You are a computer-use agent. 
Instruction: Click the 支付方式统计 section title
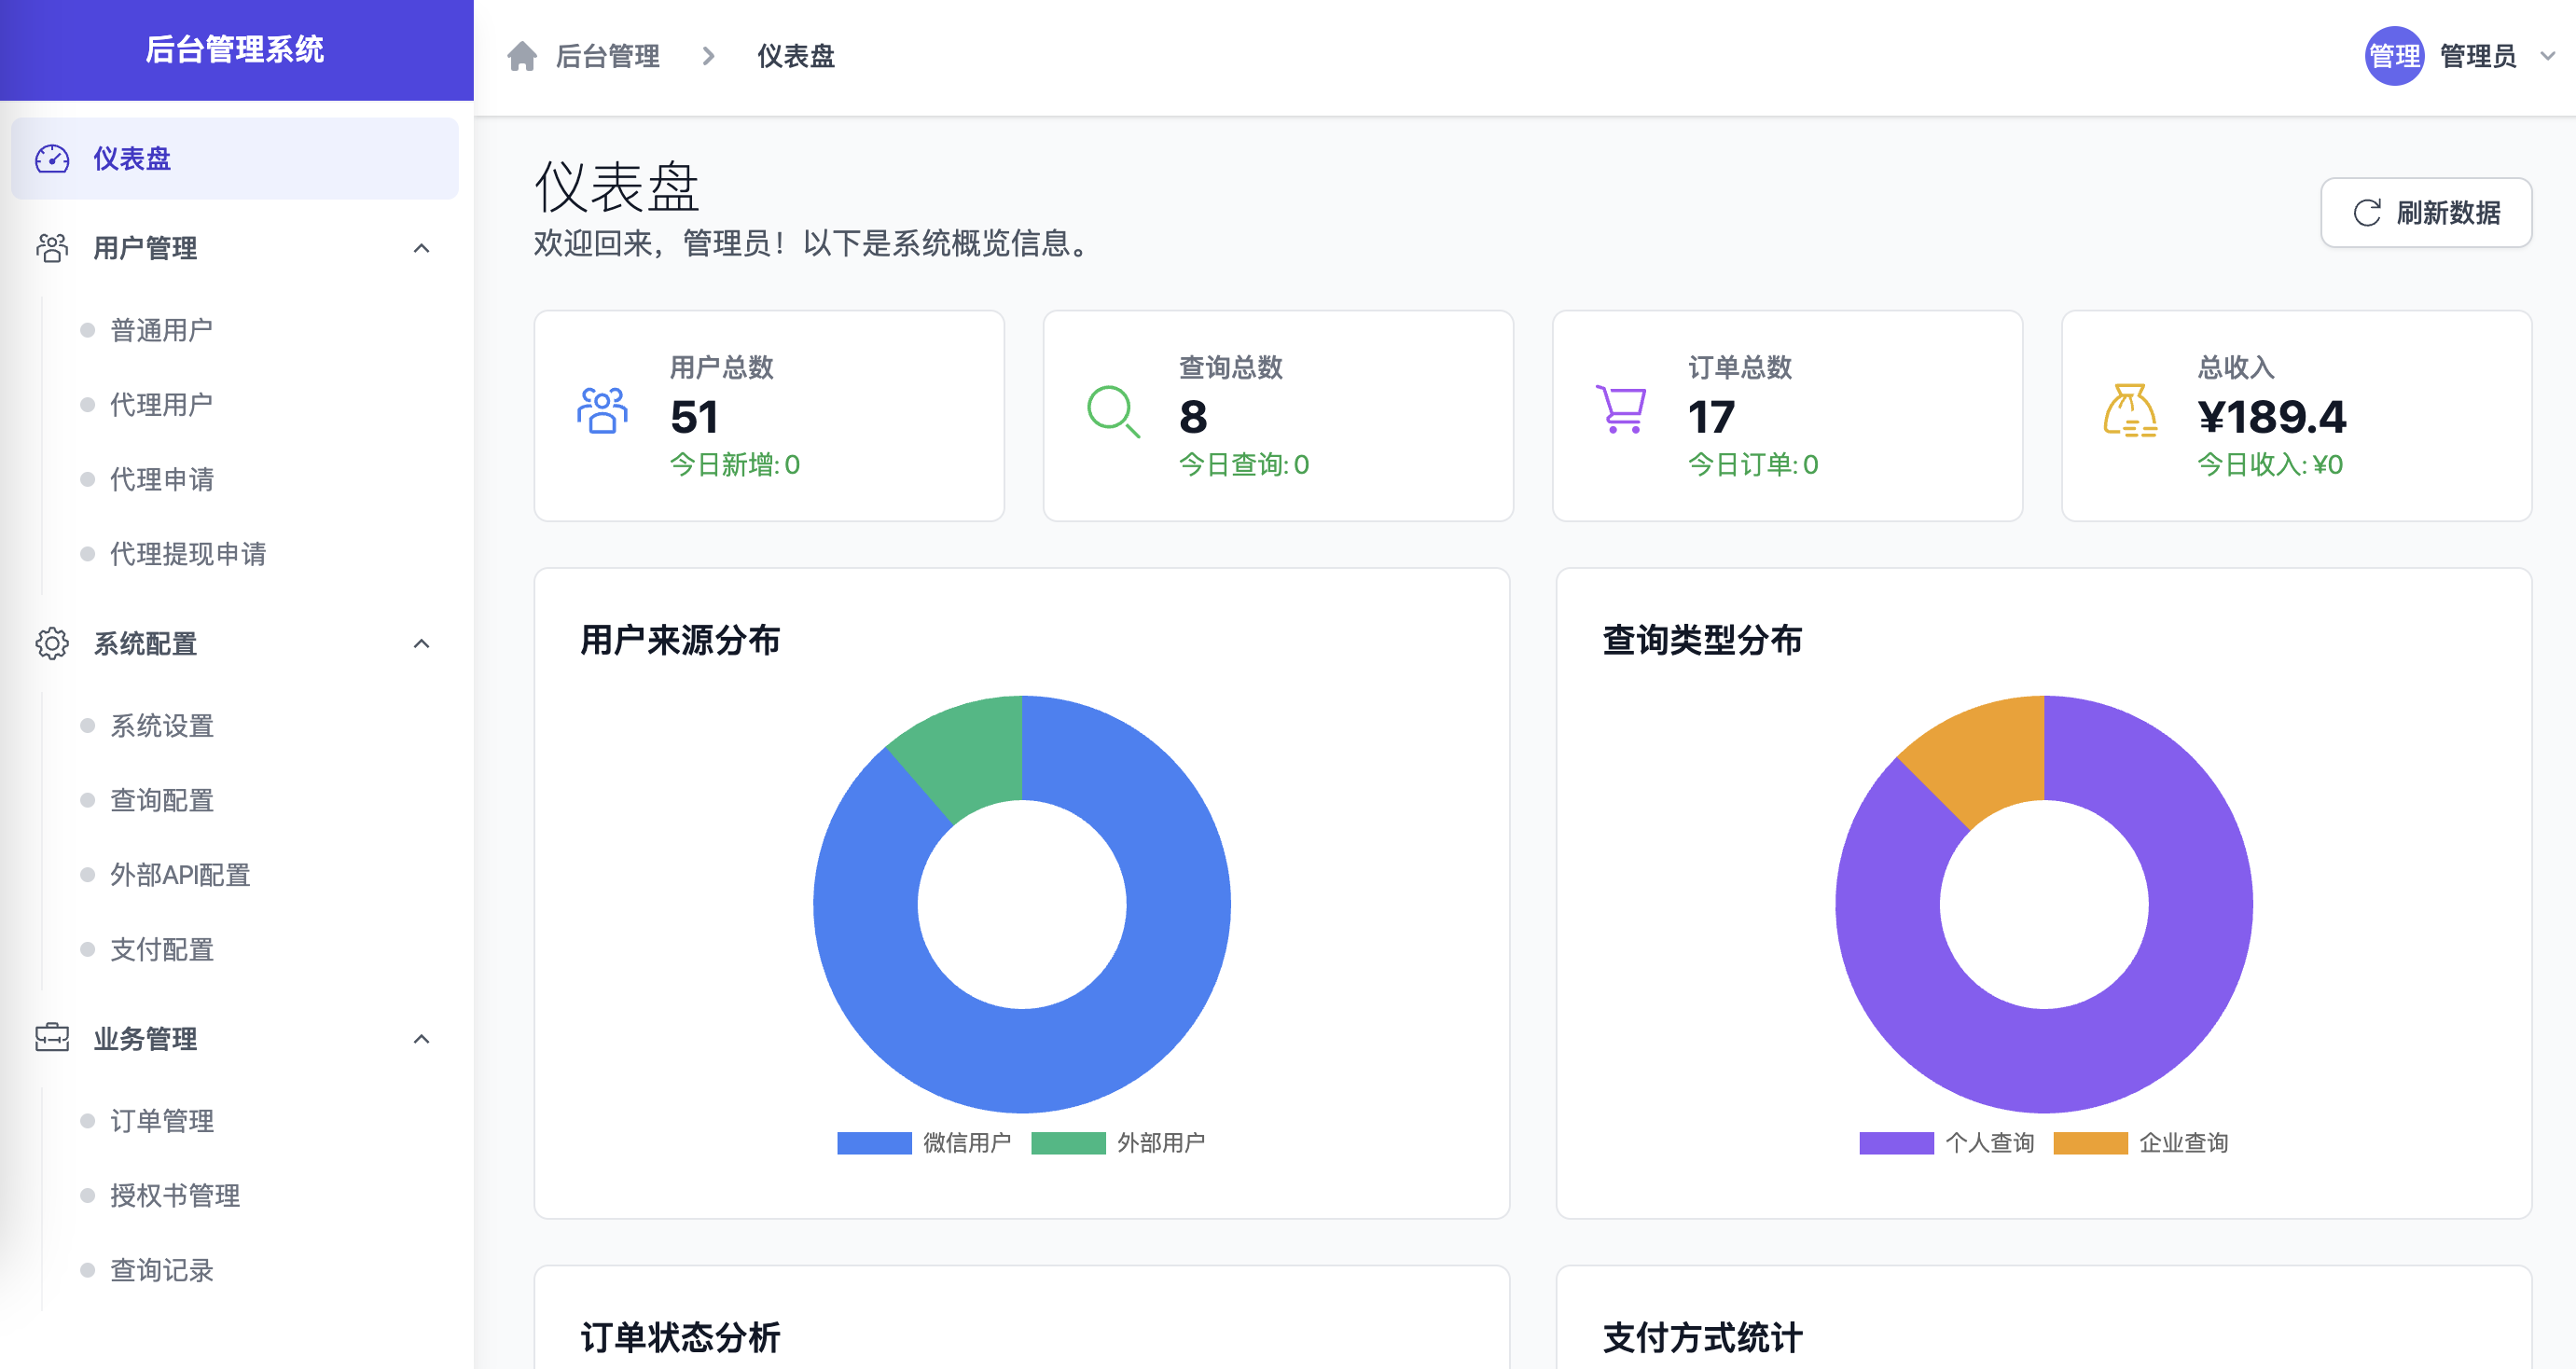point(1702,1338)
